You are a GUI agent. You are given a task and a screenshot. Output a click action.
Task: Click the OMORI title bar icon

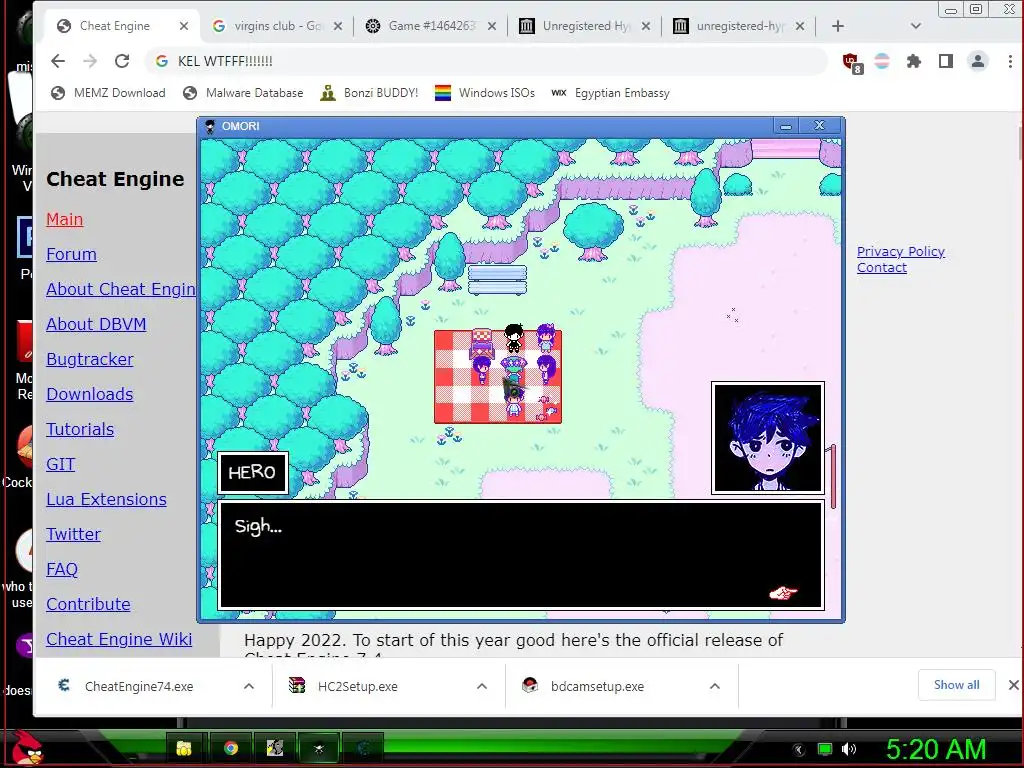(x=210, y=126)
